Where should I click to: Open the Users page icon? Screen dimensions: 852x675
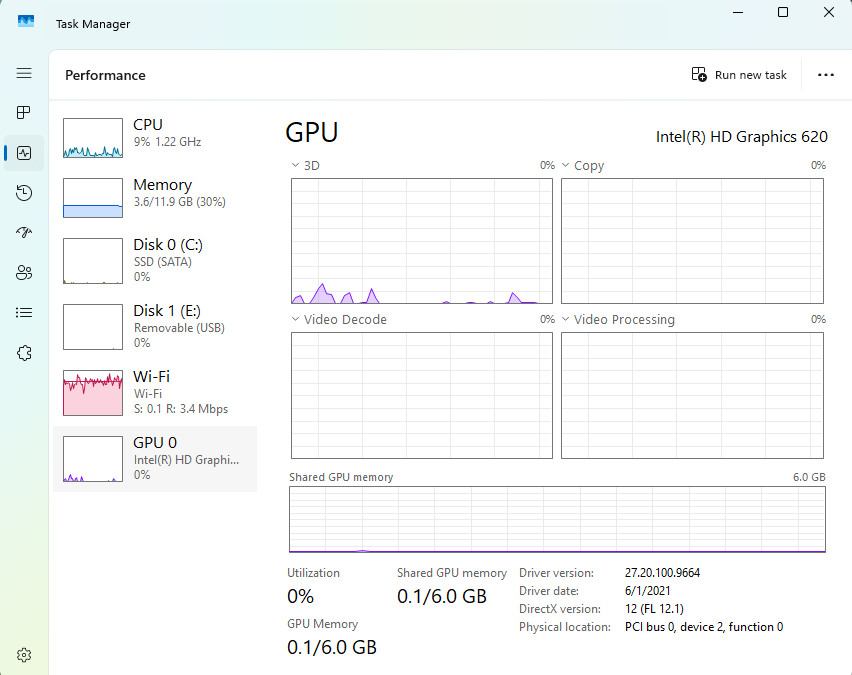click(x=24, y=272)
